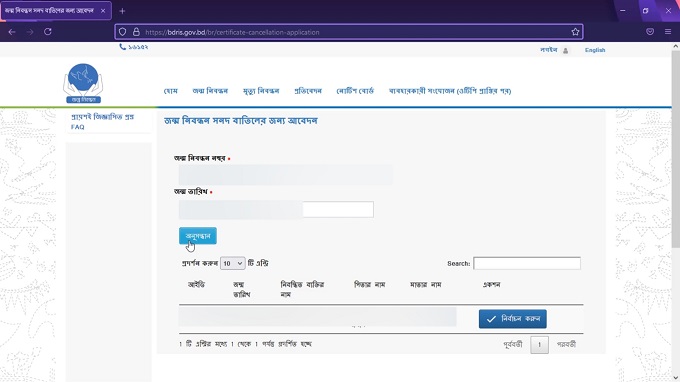
Task: Click the birth registration number field
Action: pos(285,175)
